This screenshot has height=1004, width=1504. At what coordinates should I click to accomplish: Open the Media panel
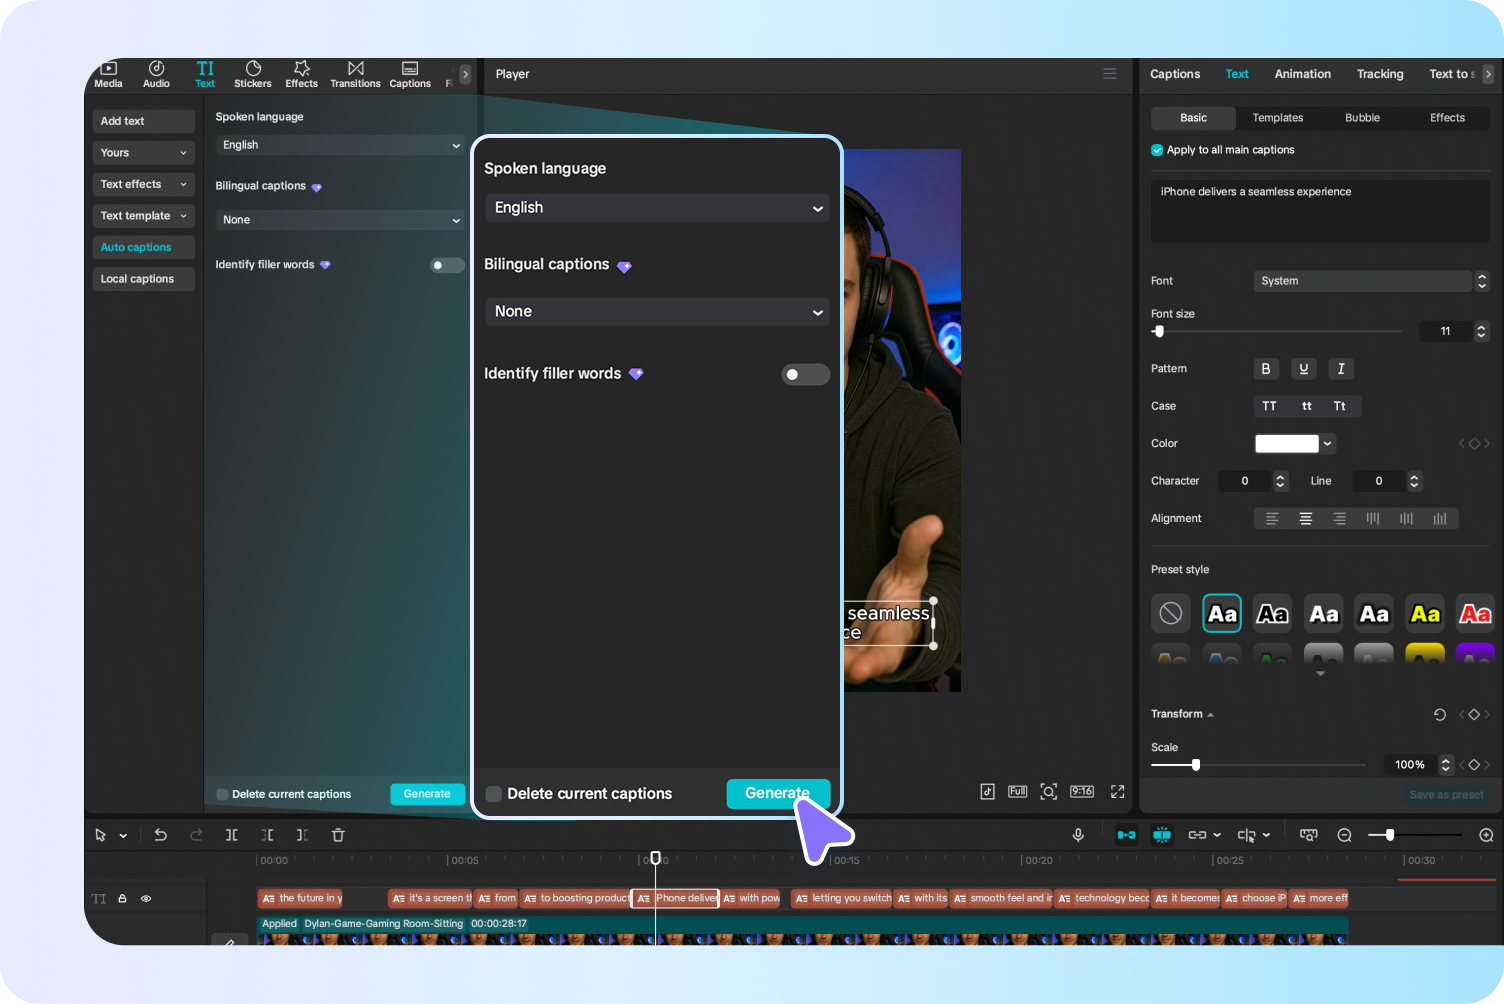(108, 74)
